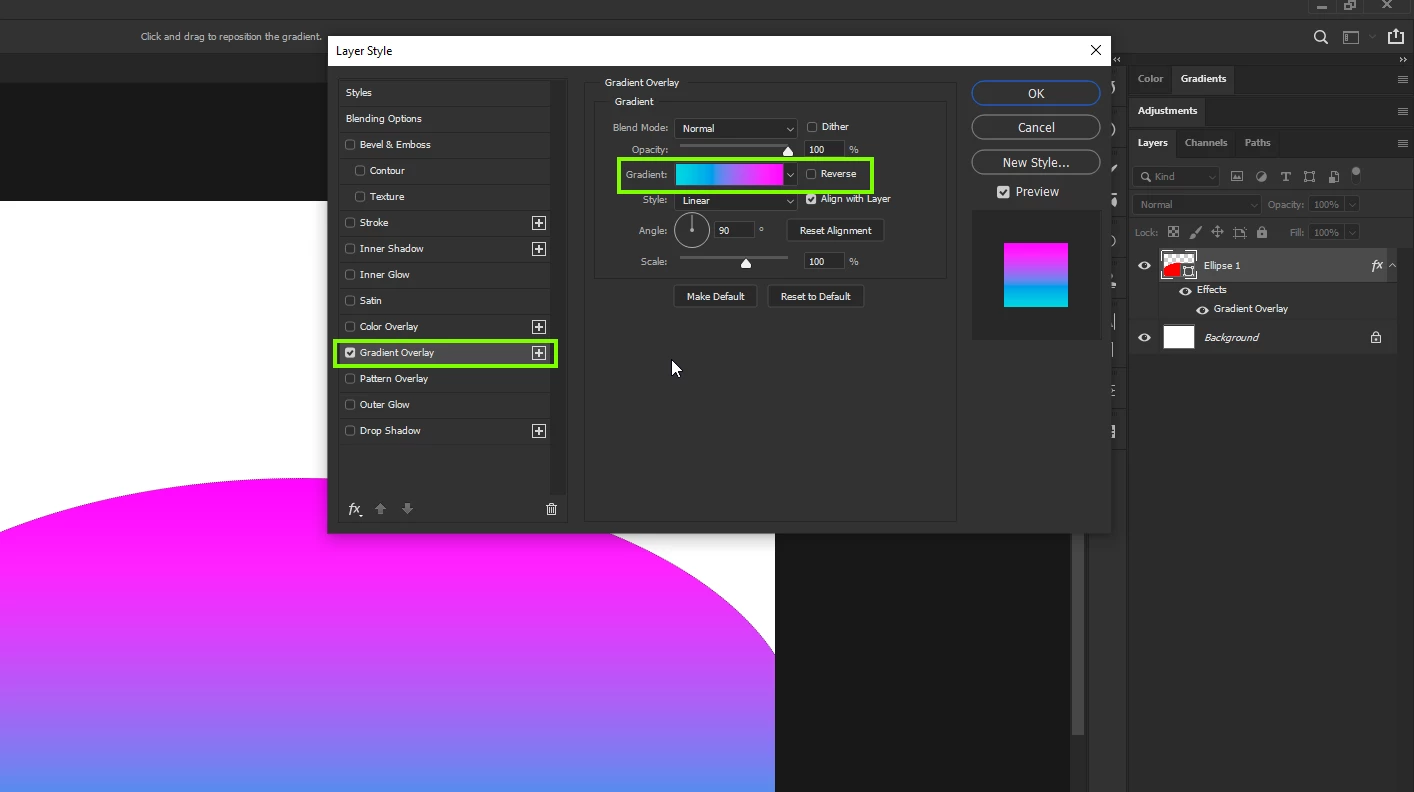Open the Adjustments panel hamburger menu
The width and height of the screenshot is (1414, 792).
point(1402,111)
